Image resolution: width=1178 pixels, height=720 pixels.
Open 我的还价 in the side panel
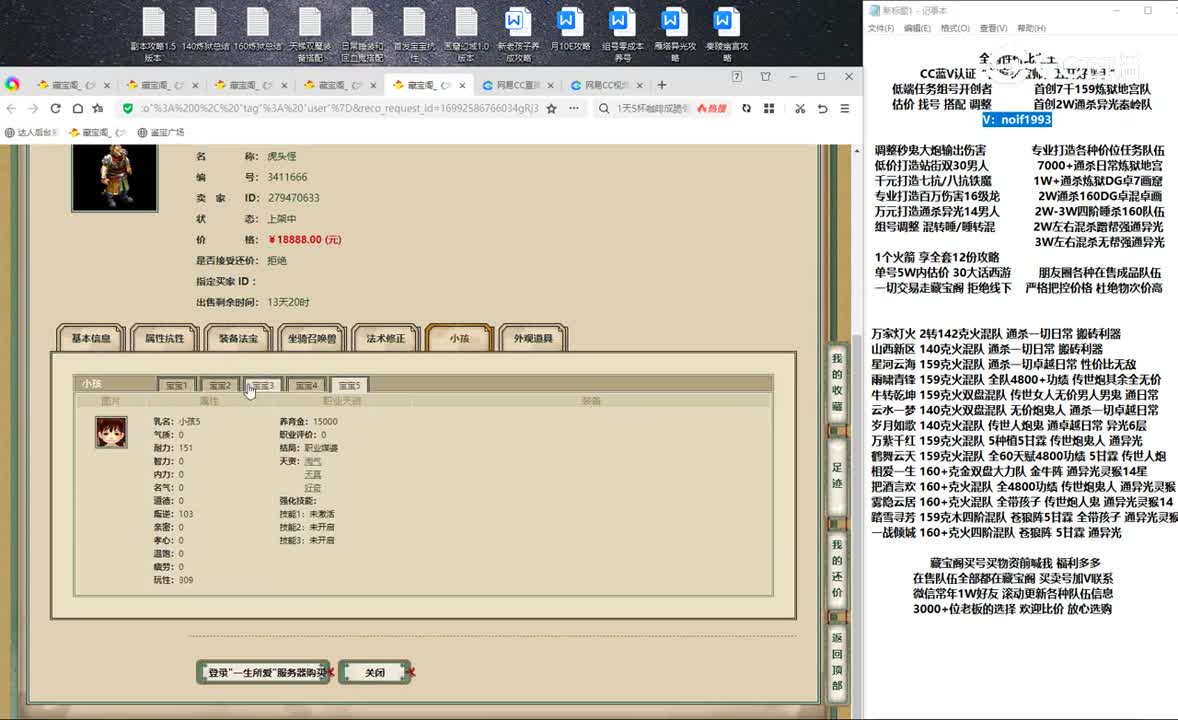coord(837,568)
